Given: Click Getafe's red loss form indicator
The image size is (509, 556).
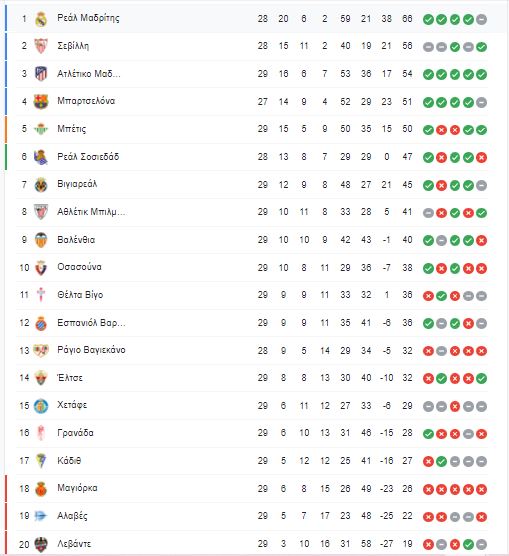Looking at the screenshot, I should pyautogui.click(x=455, y=406).
